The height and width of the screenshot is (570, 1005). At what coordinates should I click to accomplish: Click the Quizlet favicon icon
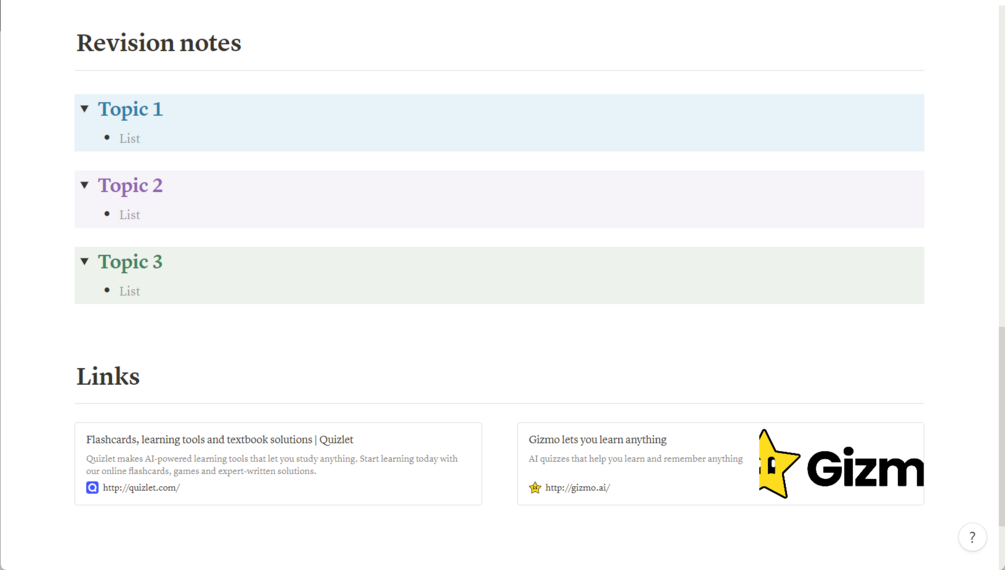click(92, 488)
